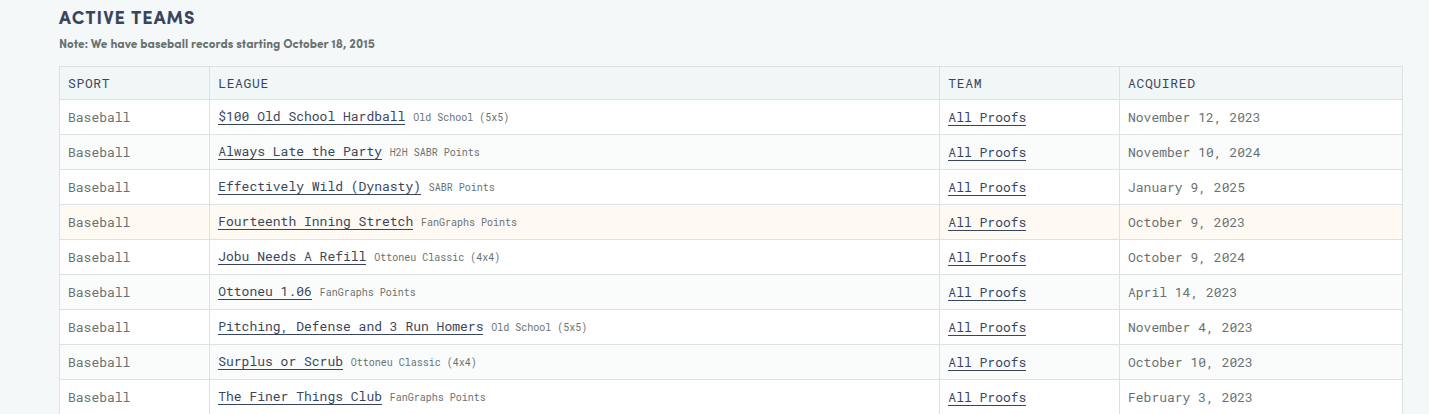Click the LEAGUE column header

pyautogui.click(x=243, y=84)
